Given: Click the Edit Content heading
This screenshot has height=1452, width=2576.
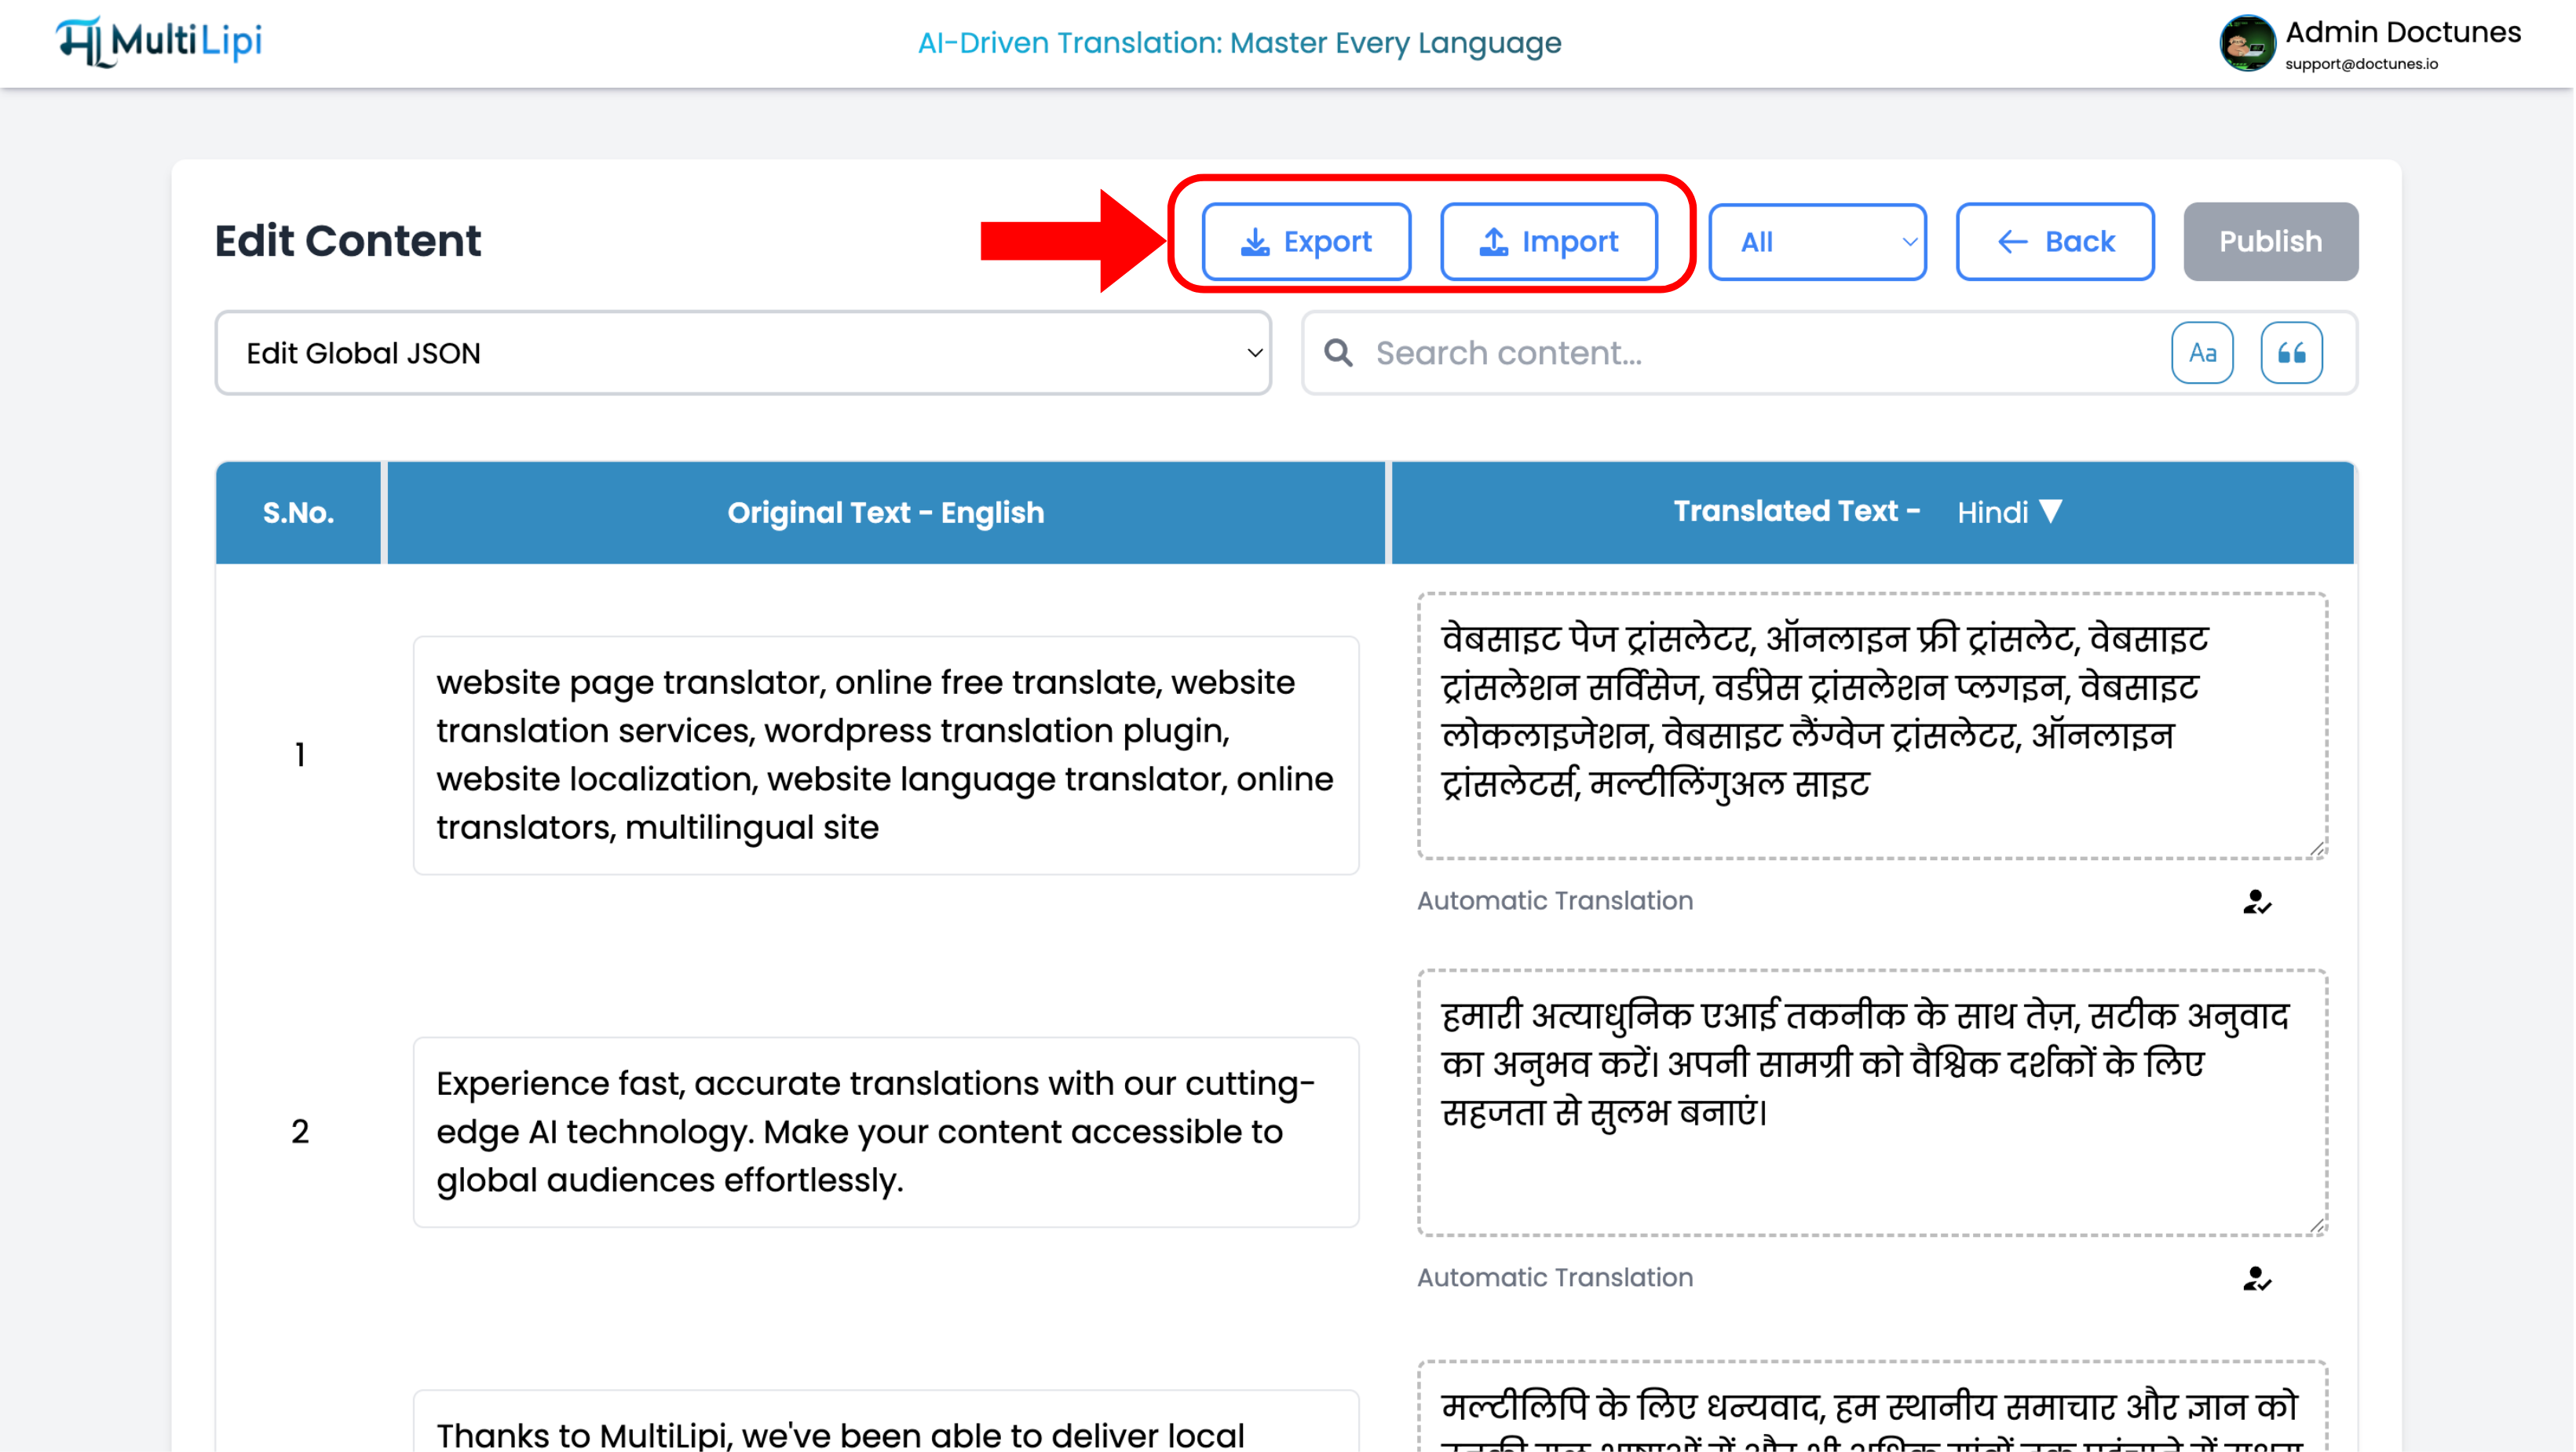Looking at the screenshot, I should click(347, 241).
